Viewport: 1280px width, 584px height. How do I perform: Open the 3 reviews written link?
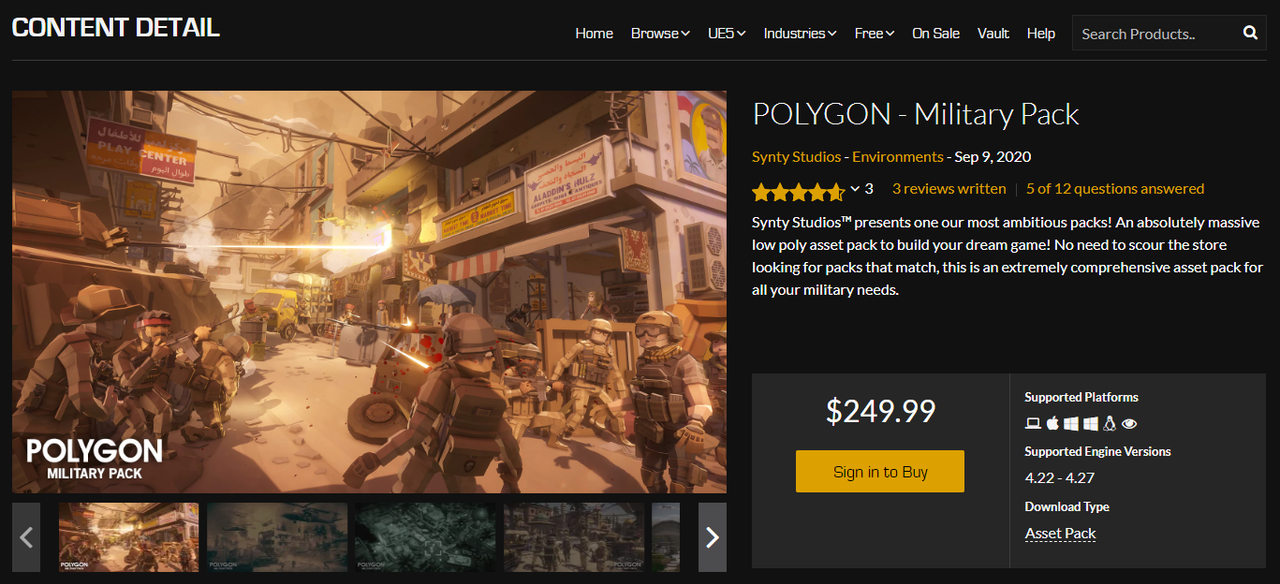(949, 189)
